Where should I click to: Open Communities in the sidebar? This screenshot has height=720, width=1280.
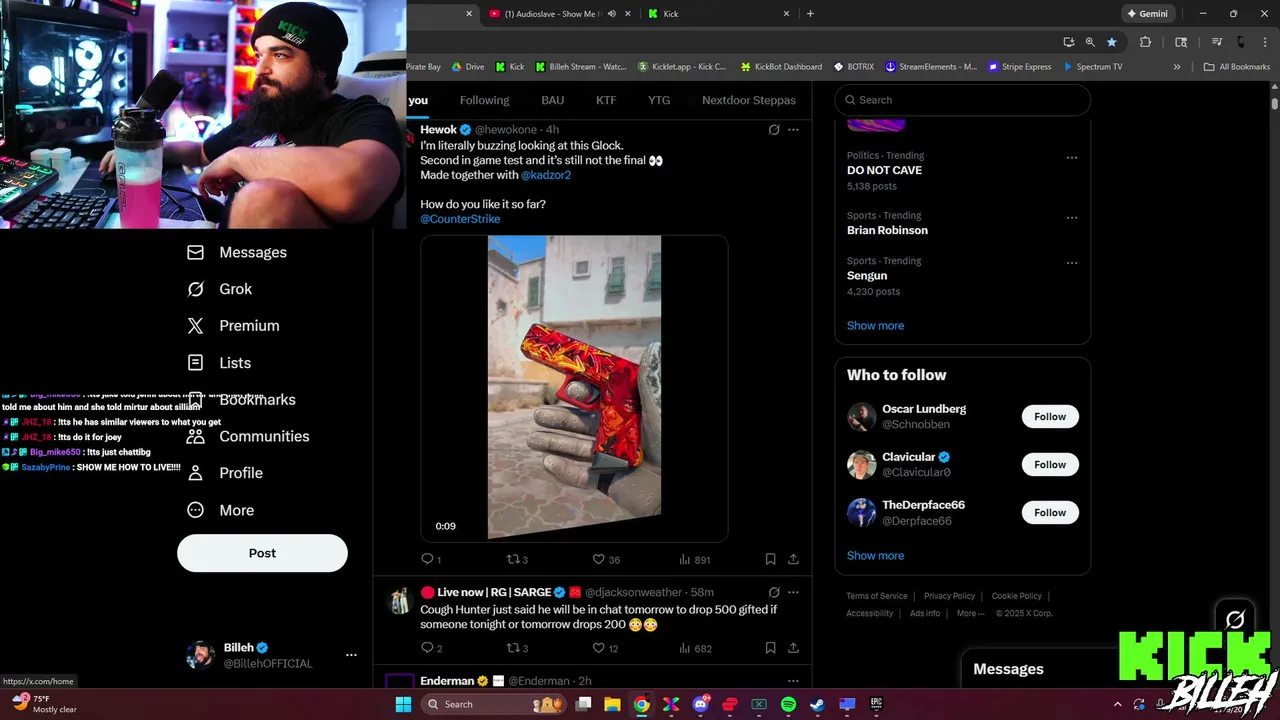tap(249, 436)
